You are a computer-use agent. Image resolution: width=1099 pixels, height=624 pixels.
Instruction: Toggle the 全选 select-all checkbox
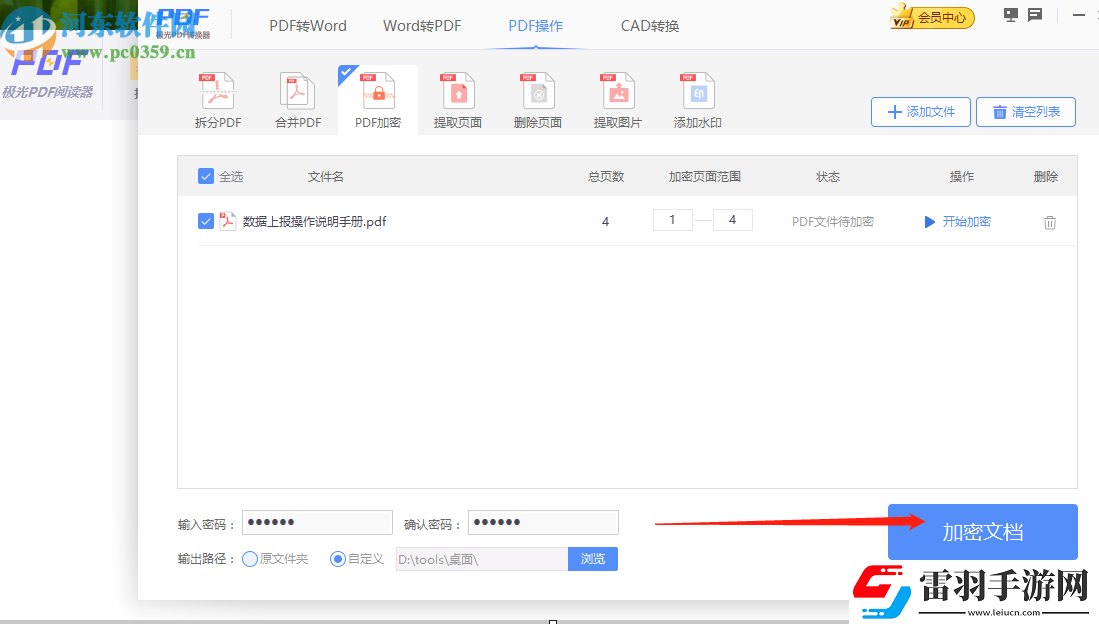tap(205, 176)
